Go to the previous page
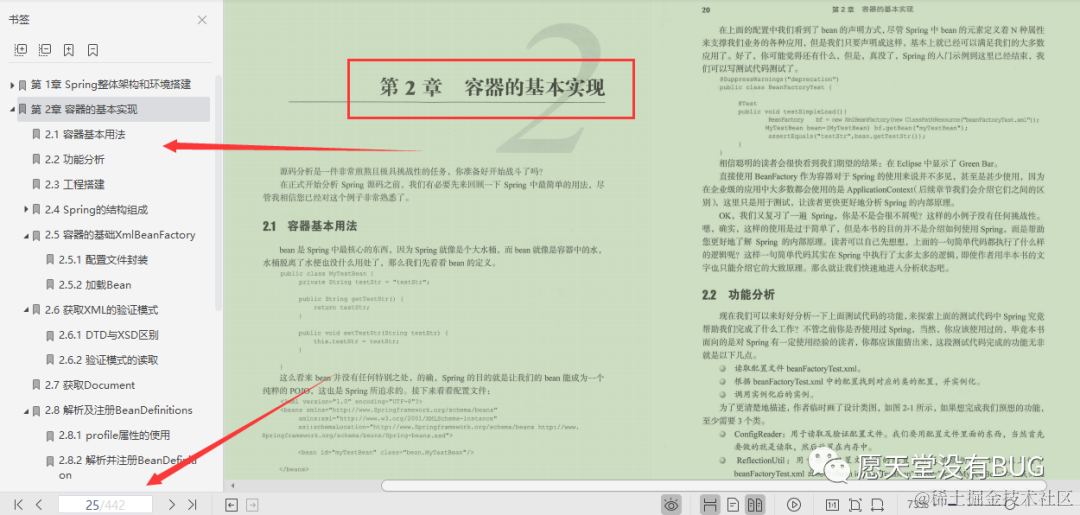This screenshot has width=1080, height=515. point(39,505)
